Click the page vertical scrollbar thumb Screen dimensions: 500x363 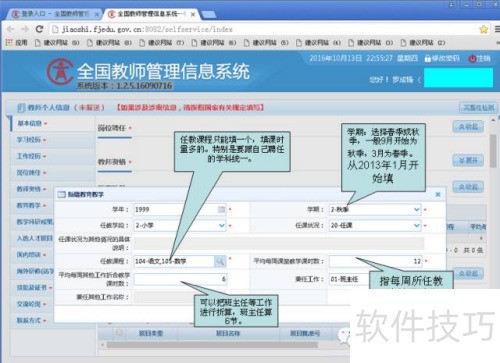[493, 151]
